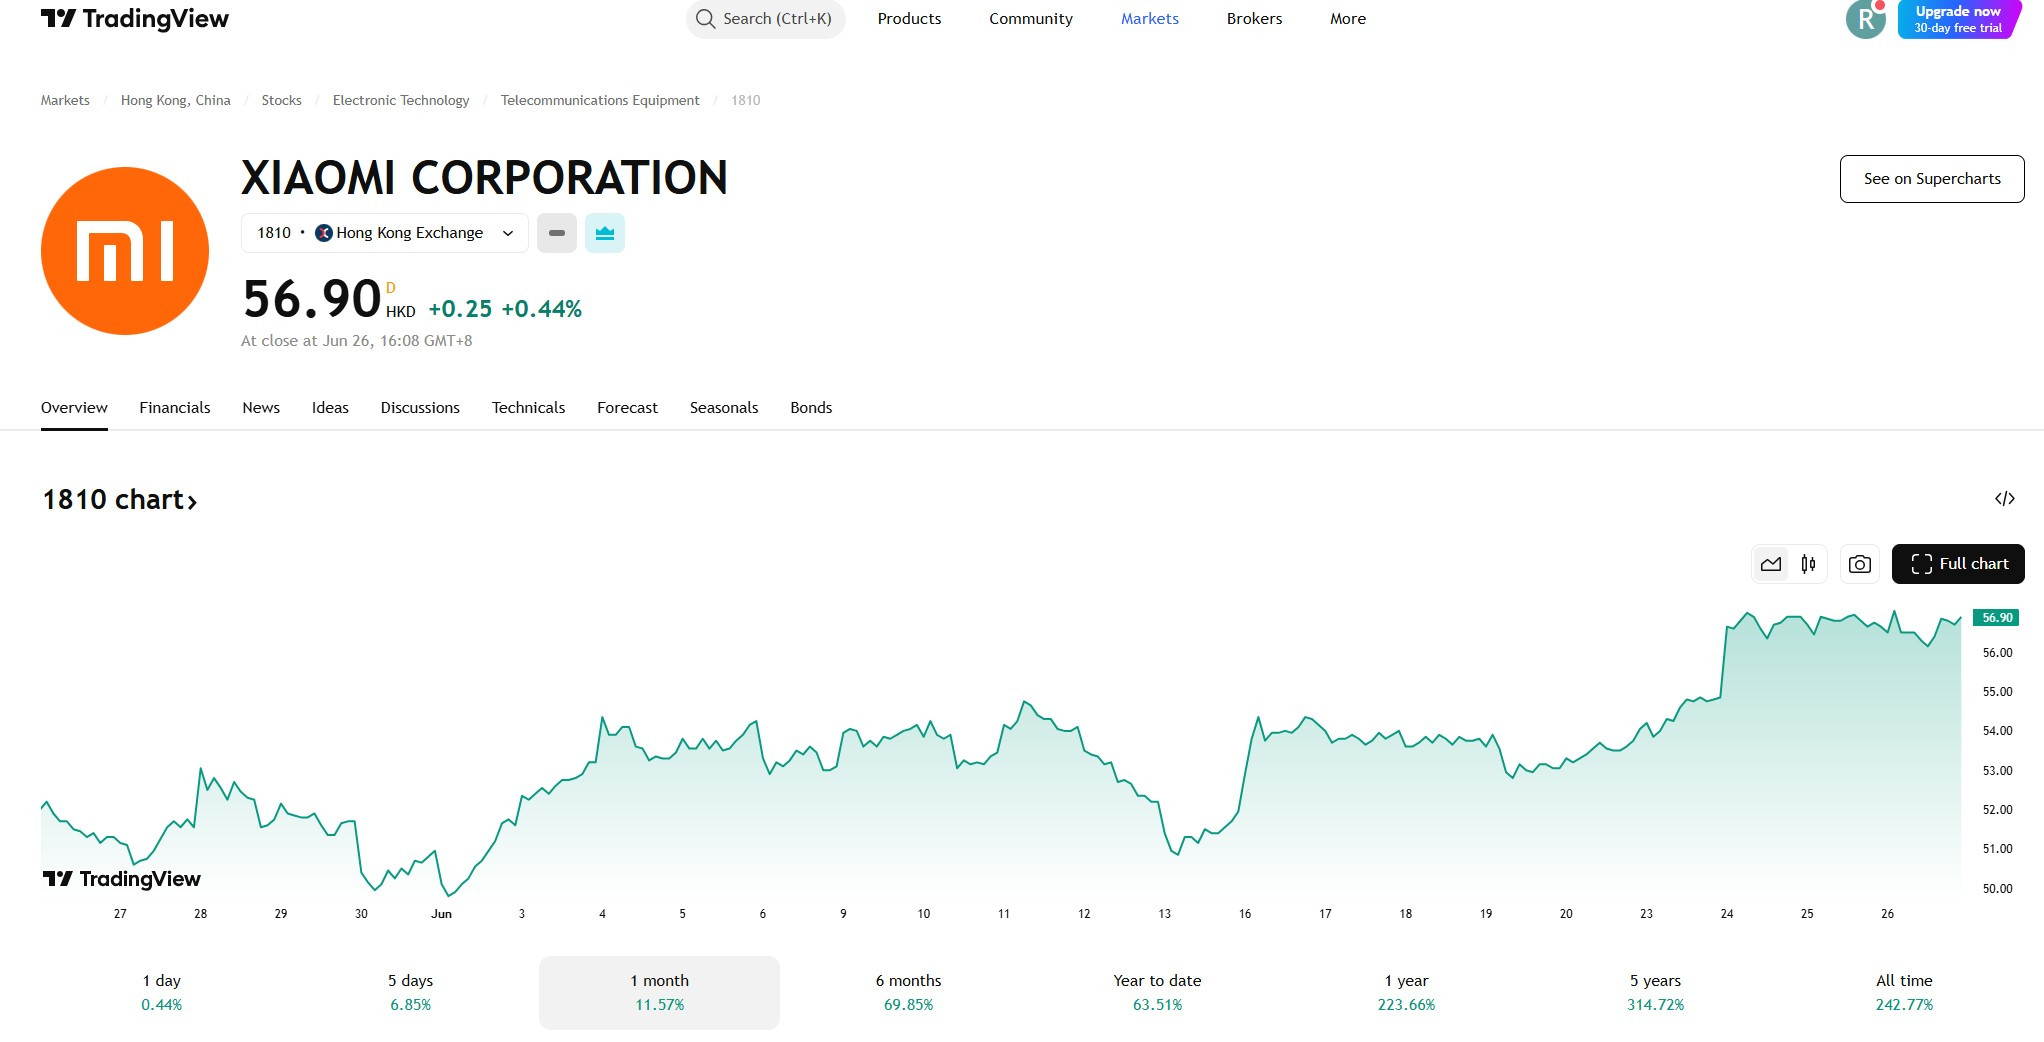Click See on Supercharts button
The image size is (2044, 1042).
[1932, 179]
